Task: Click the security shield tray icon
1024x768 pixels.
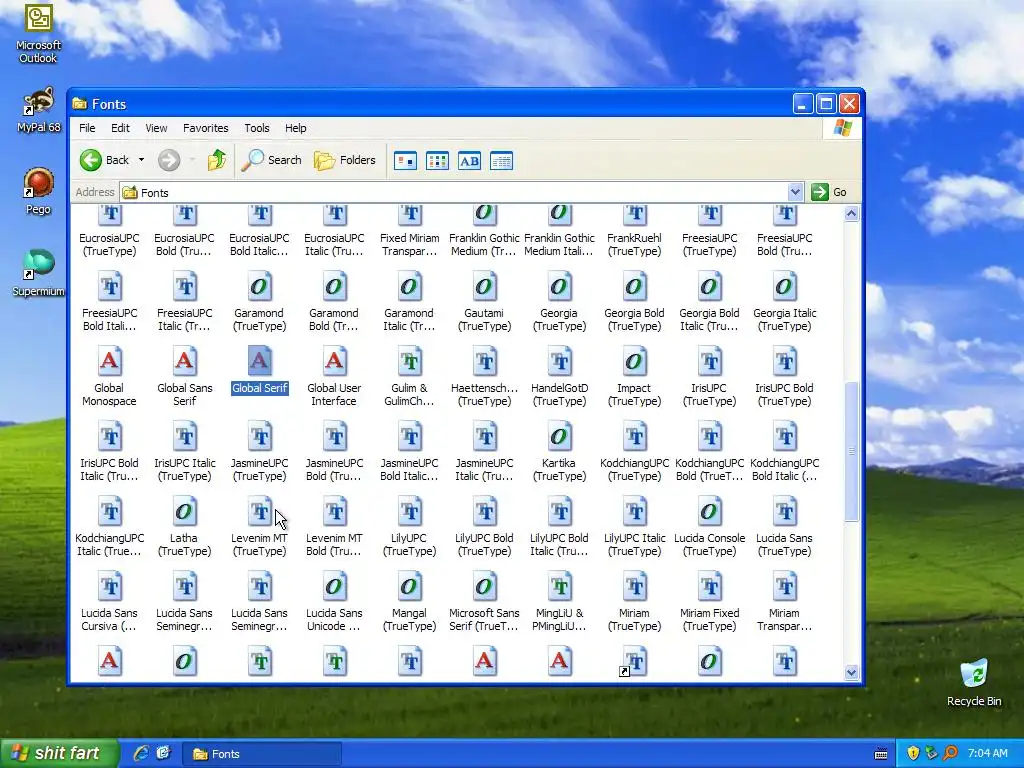Action: (x=913, y=754)
